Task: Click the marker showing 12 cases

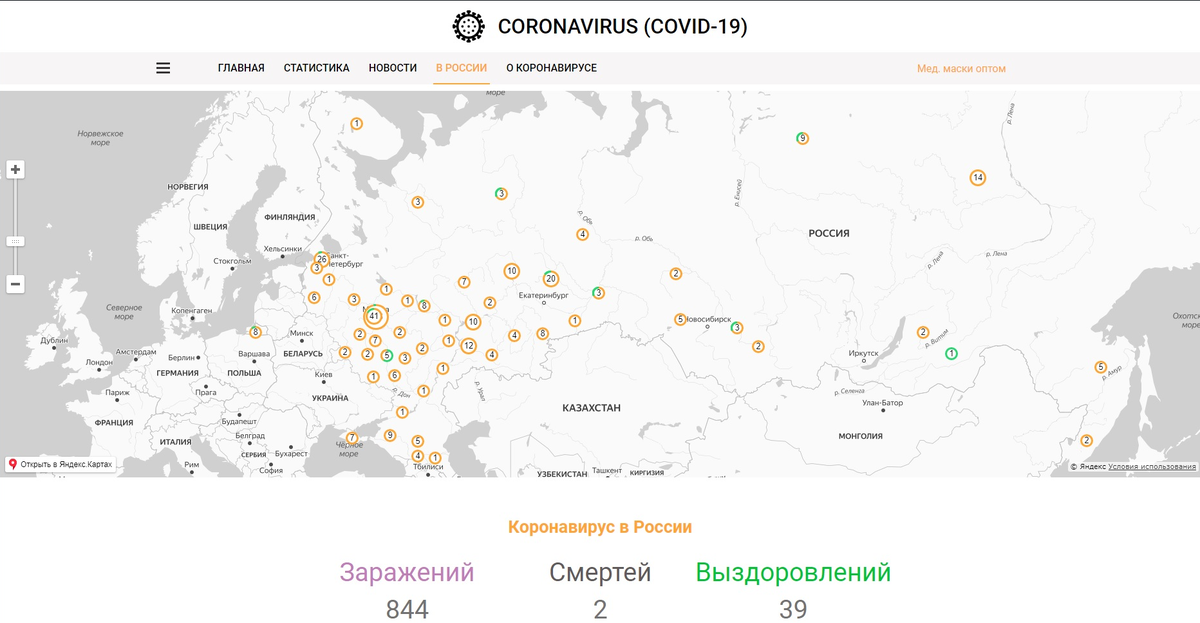Action: click(x=468, y=346)
